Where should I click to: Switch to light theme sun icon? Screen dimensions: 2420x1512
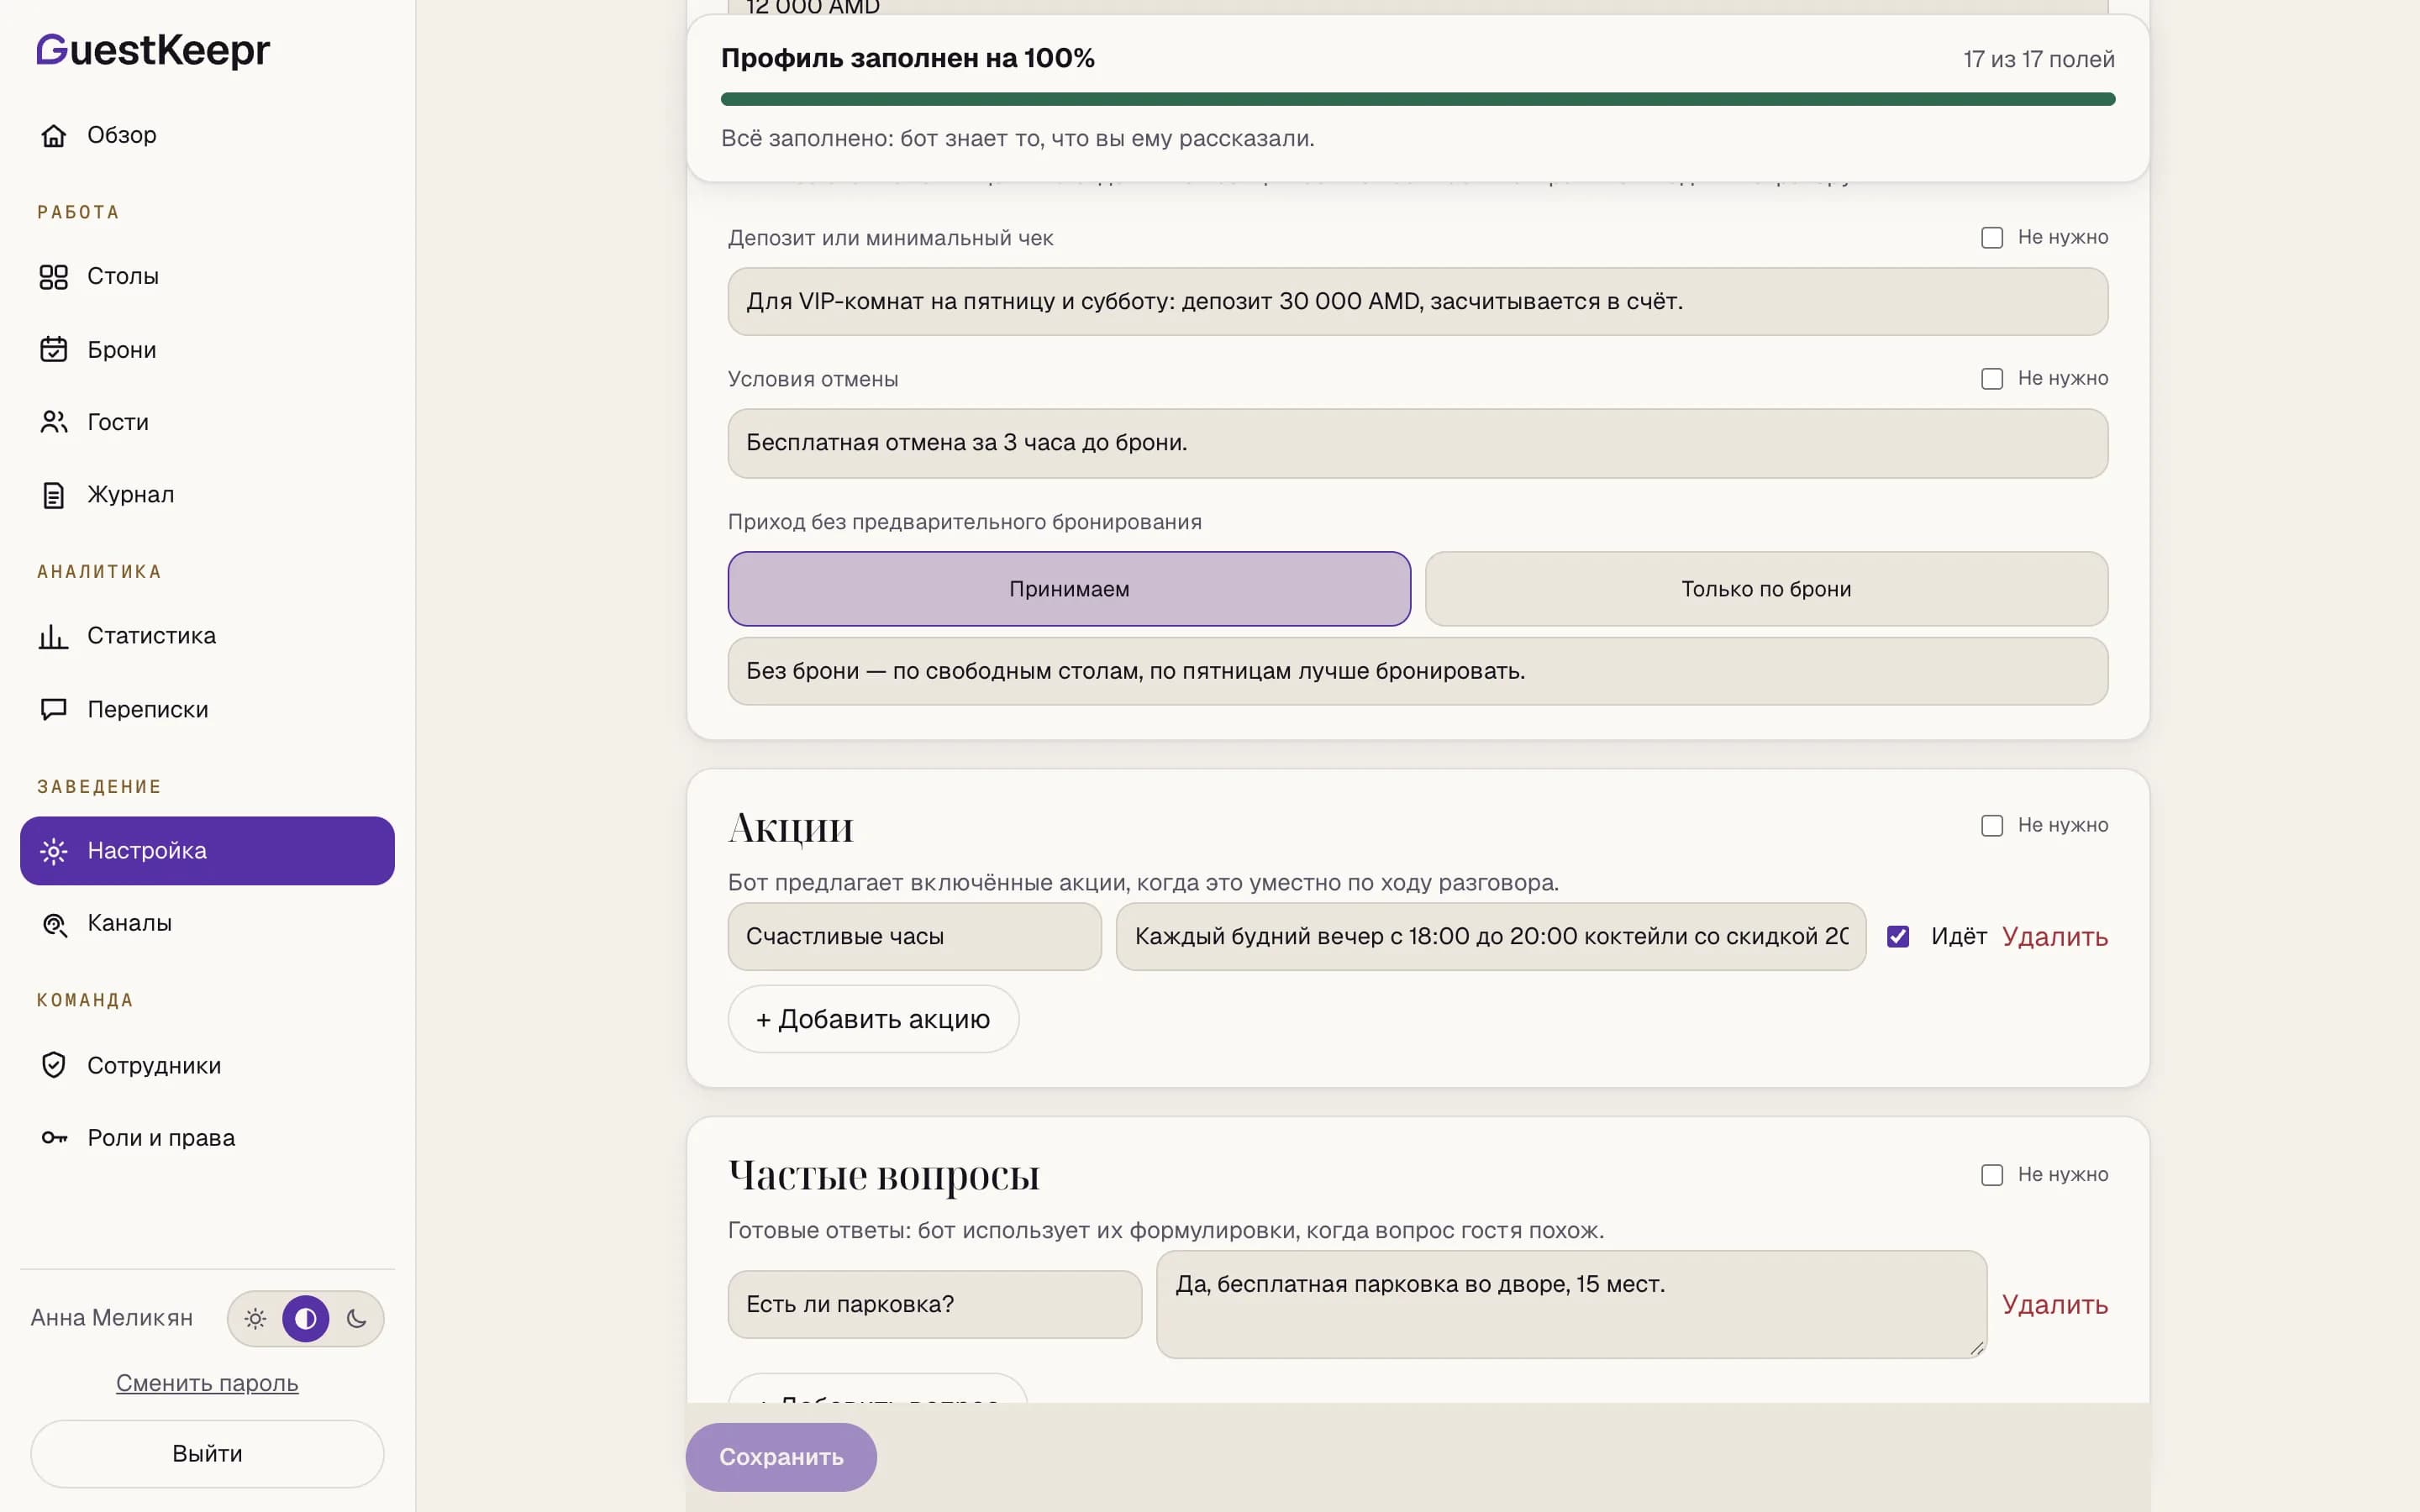(255, 1318)
